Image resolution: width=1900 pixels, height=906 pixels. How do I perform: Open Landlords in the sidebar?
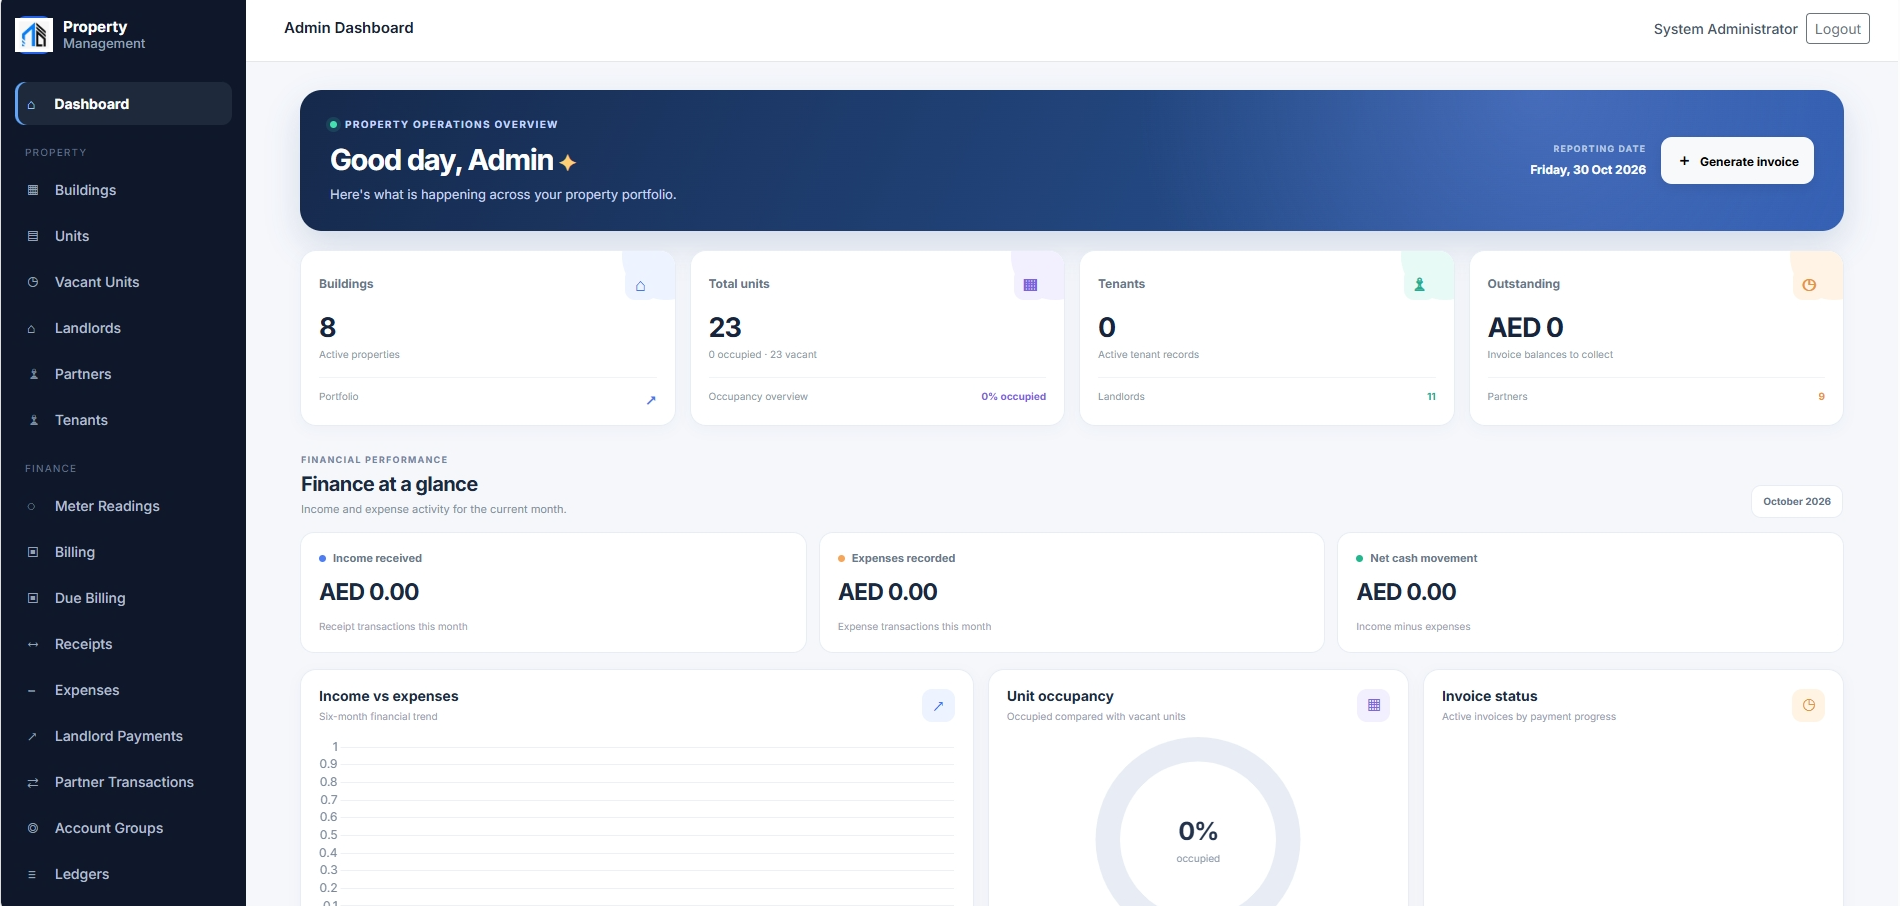[124, 328]
